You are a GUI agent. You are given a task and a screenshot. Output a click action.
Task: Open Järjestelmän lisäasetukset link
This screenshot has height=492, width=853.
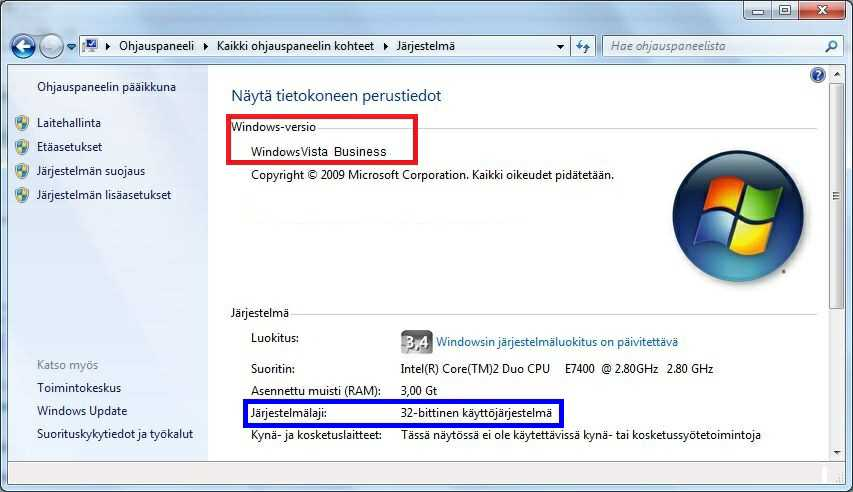point(104,195)
